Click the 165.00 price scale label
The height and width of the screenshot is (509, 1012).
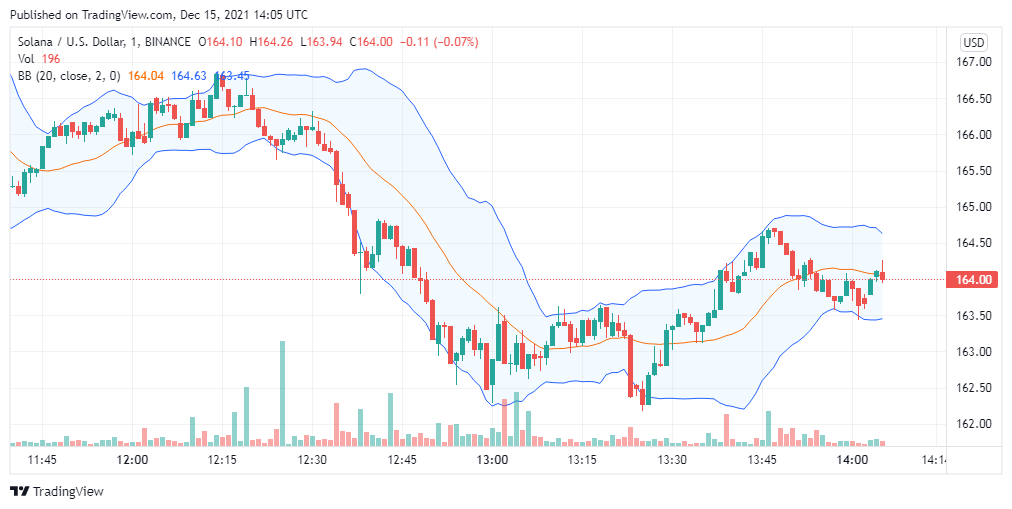click(x=974, y=207)
